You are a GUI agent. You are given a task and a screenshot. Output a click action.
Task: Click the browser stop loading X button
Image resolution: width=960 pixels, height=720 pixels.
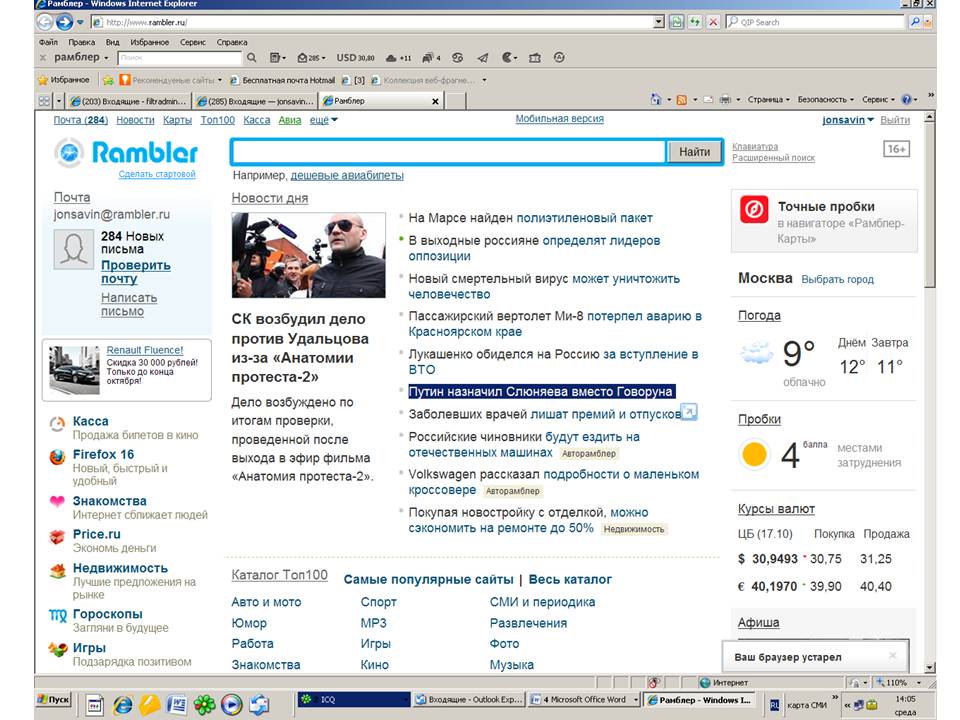(x=713, y=22)
